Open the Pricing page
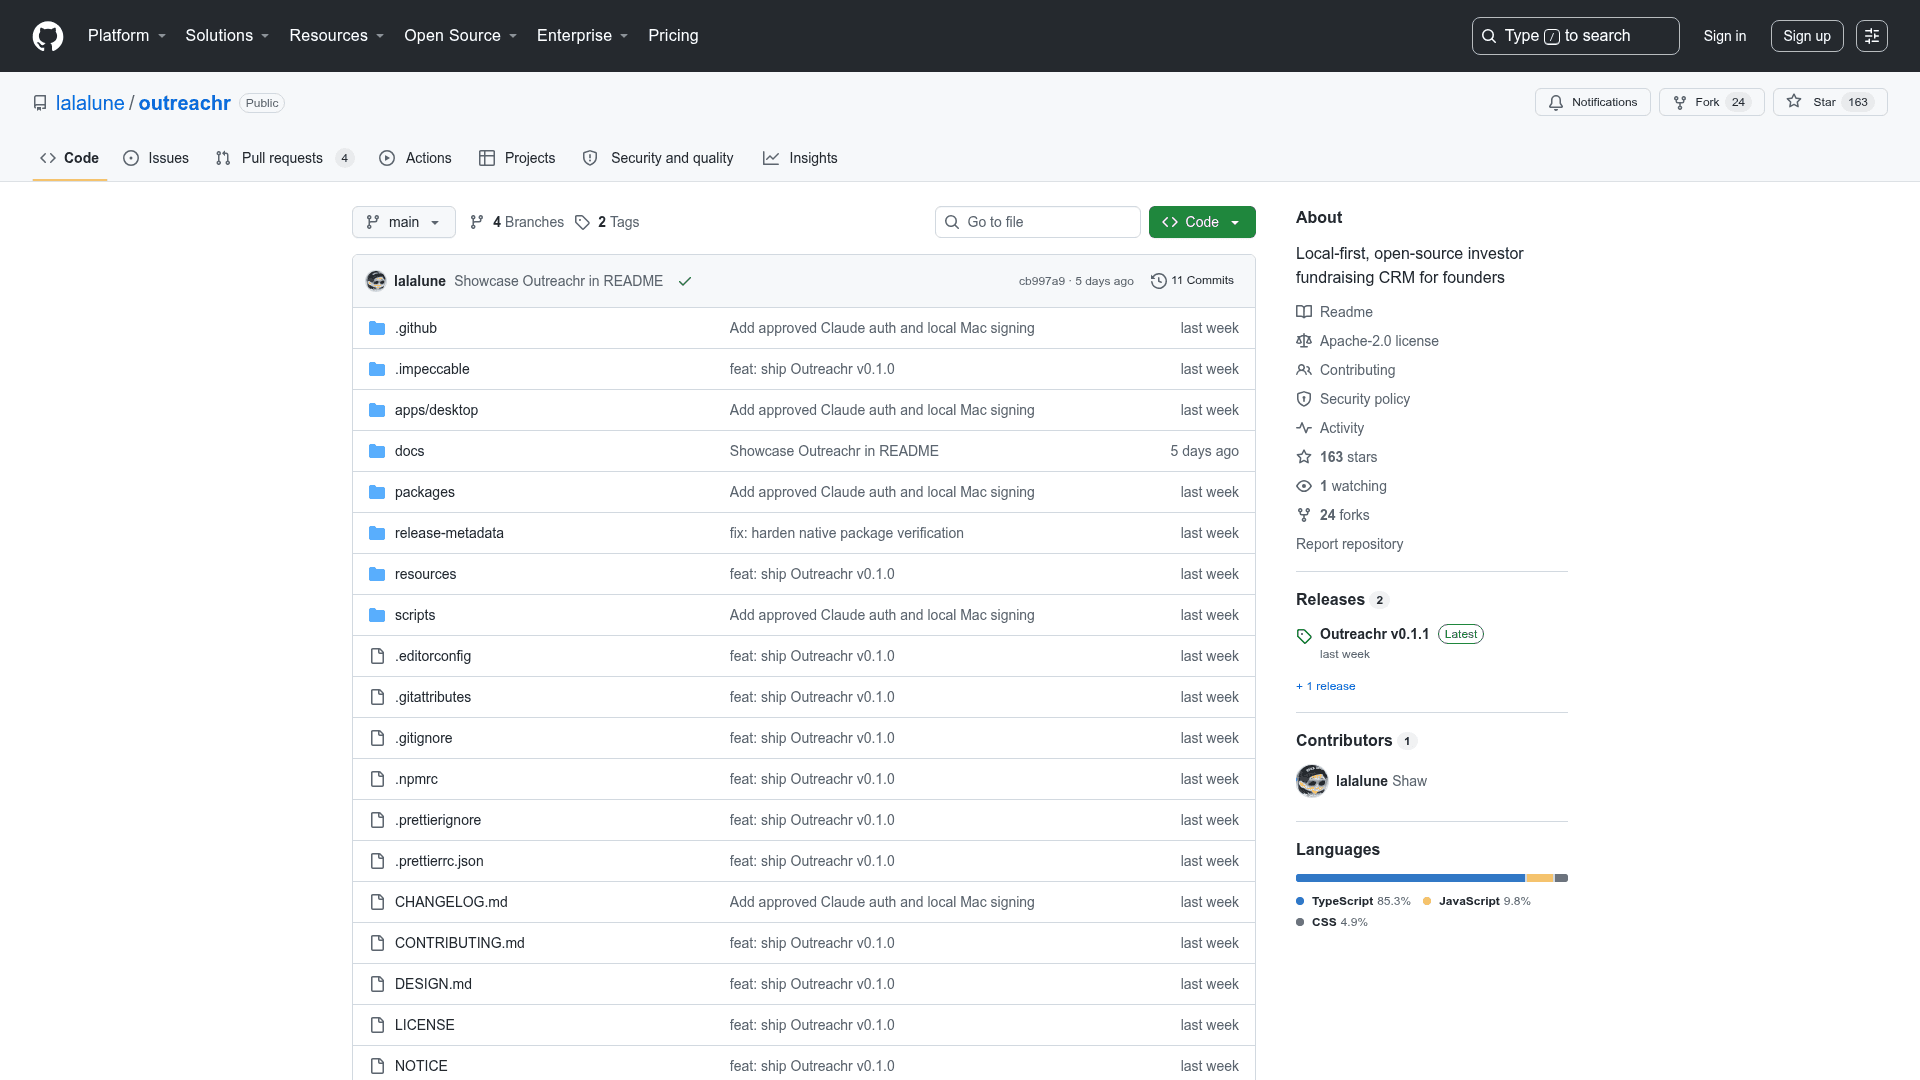 pos(673,36)
